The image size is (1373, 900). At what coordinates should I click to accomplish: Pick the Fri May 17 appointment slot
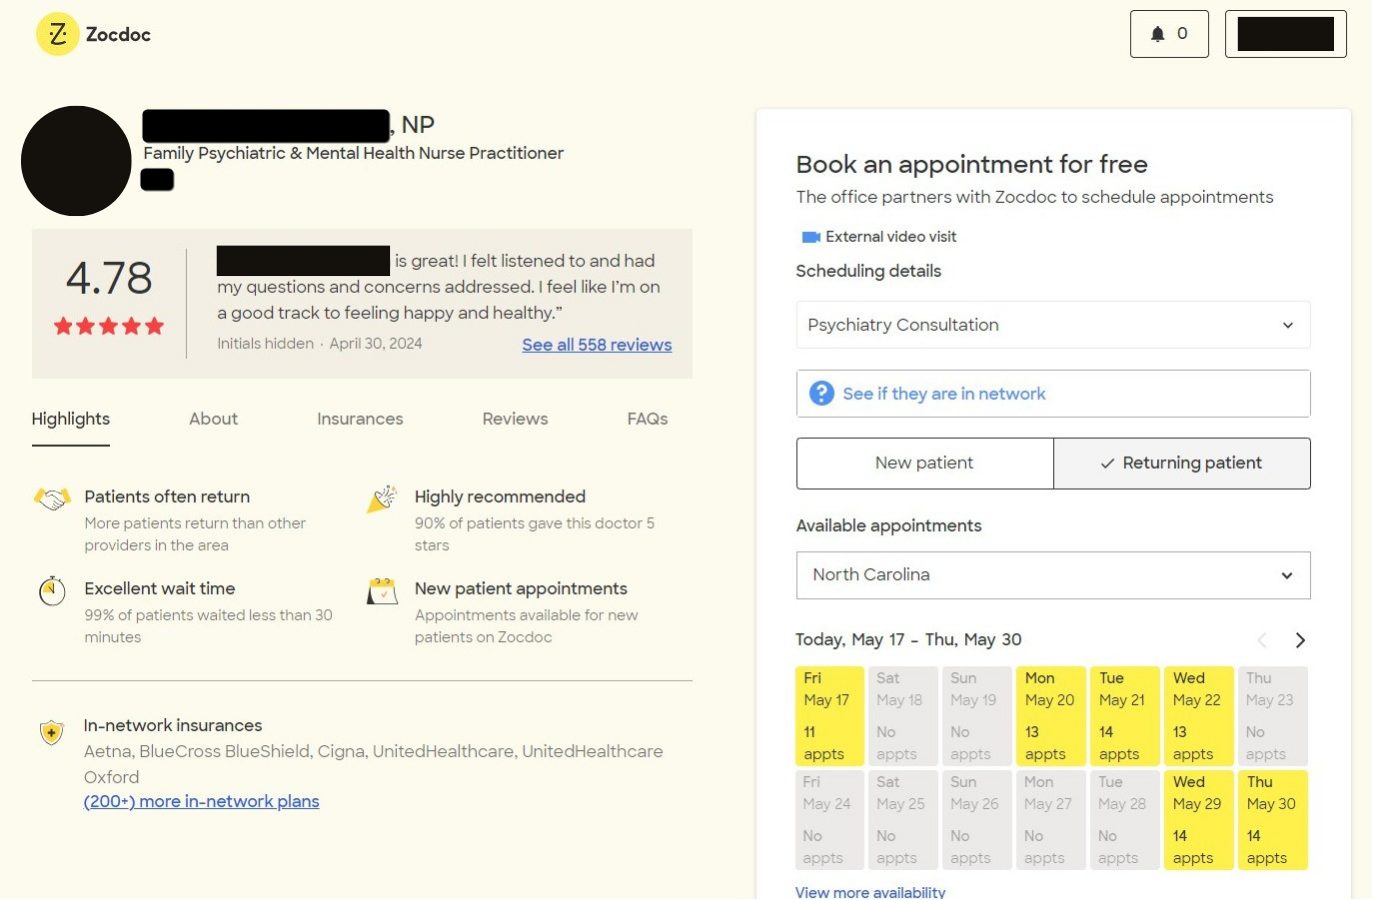tap(828, 716)
